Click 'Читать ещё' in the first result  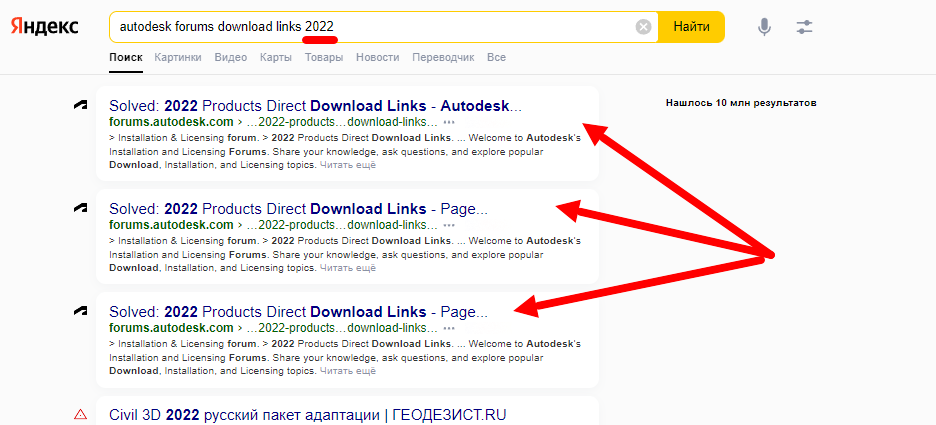click(x=348, y=165)
